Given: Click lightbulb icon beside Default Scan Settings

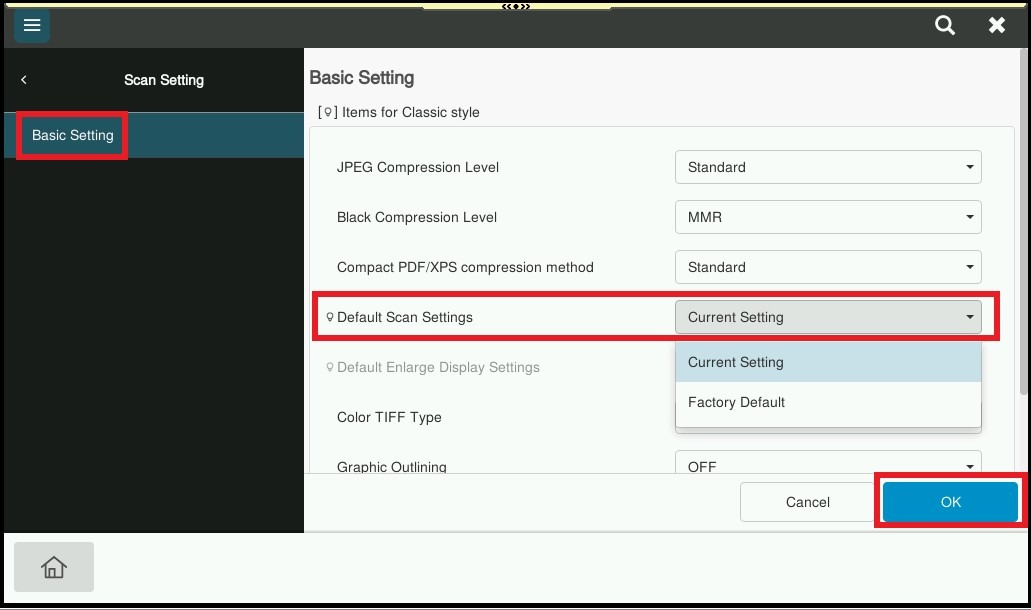Looking at the screenshot, I should (x=329, y=317).
